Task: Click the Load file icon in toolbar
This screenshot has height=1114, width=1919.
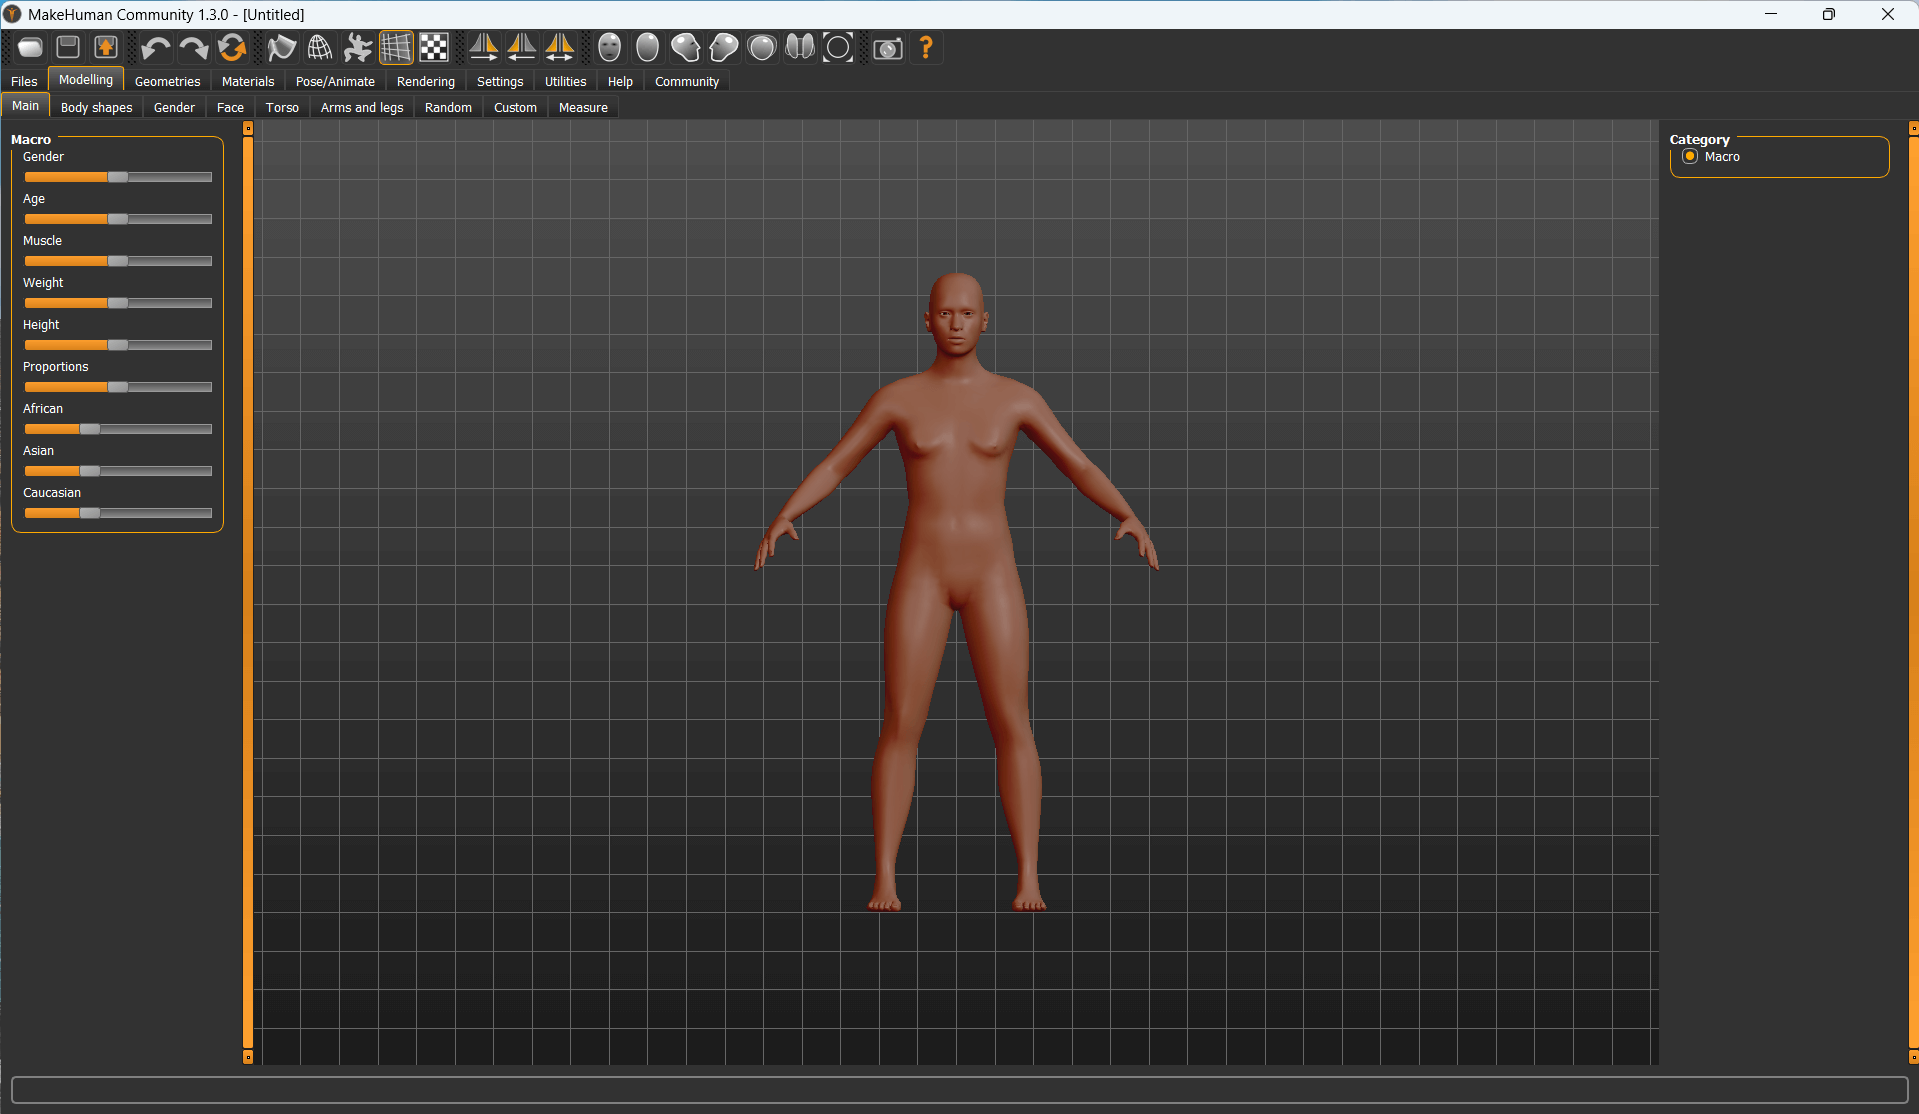Action: tap(30, 48)
